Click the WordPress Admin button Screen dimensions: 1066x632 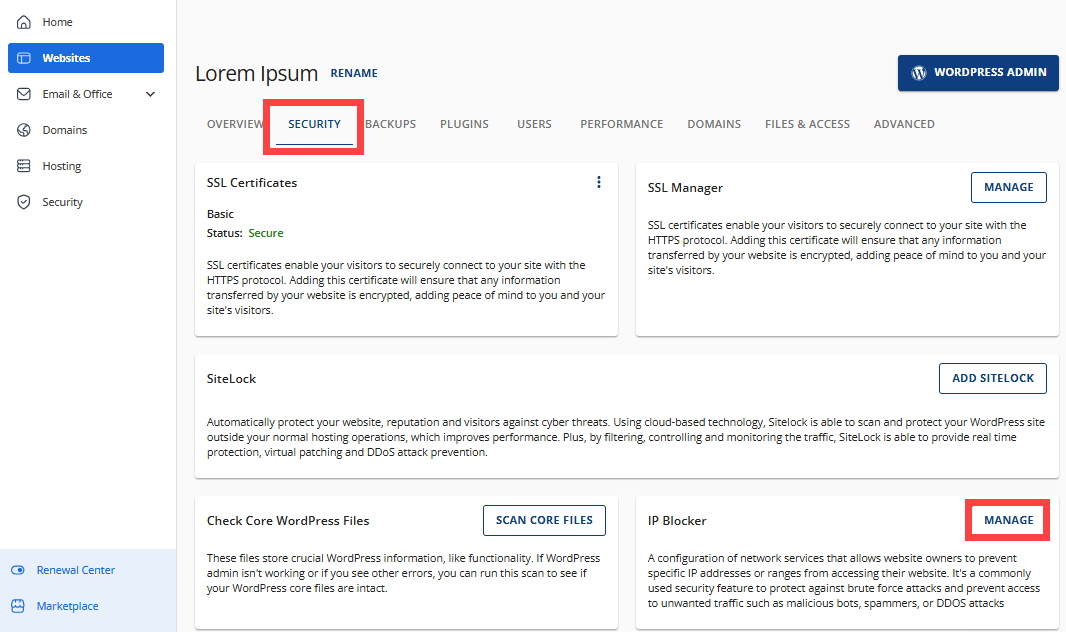point(978,73)
